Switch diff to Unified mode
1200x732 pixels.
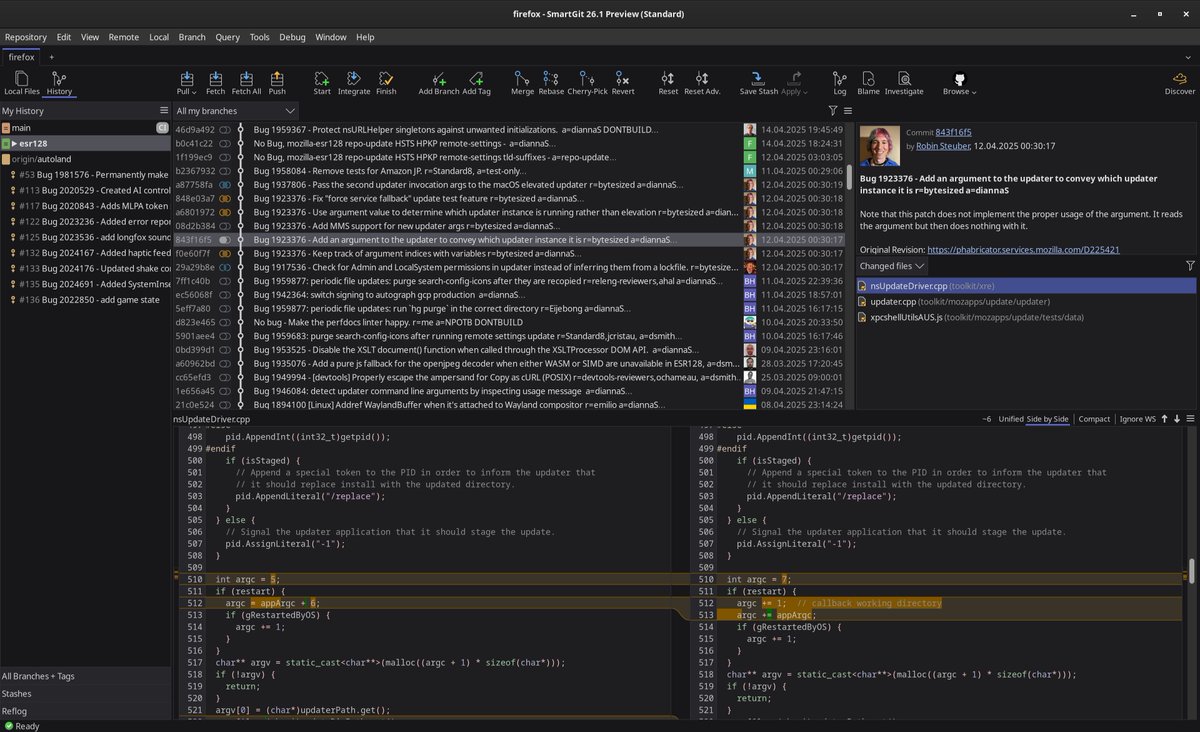click(x=1010, y=419)
